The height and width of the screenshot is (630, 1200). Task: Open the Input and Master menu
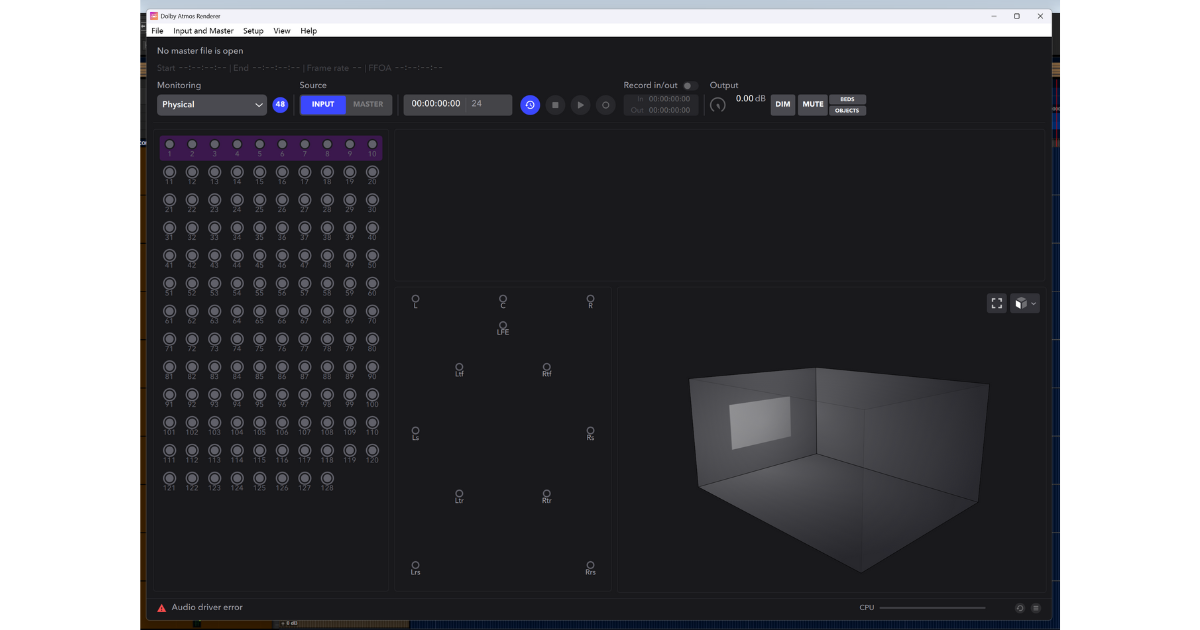pos(203,31)
